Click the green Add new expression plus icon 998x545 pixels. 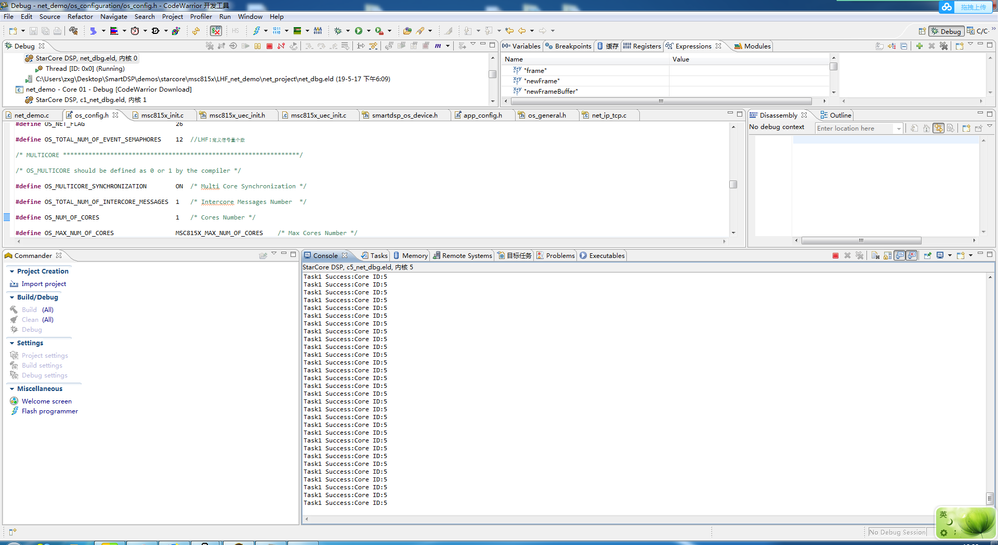919,46
